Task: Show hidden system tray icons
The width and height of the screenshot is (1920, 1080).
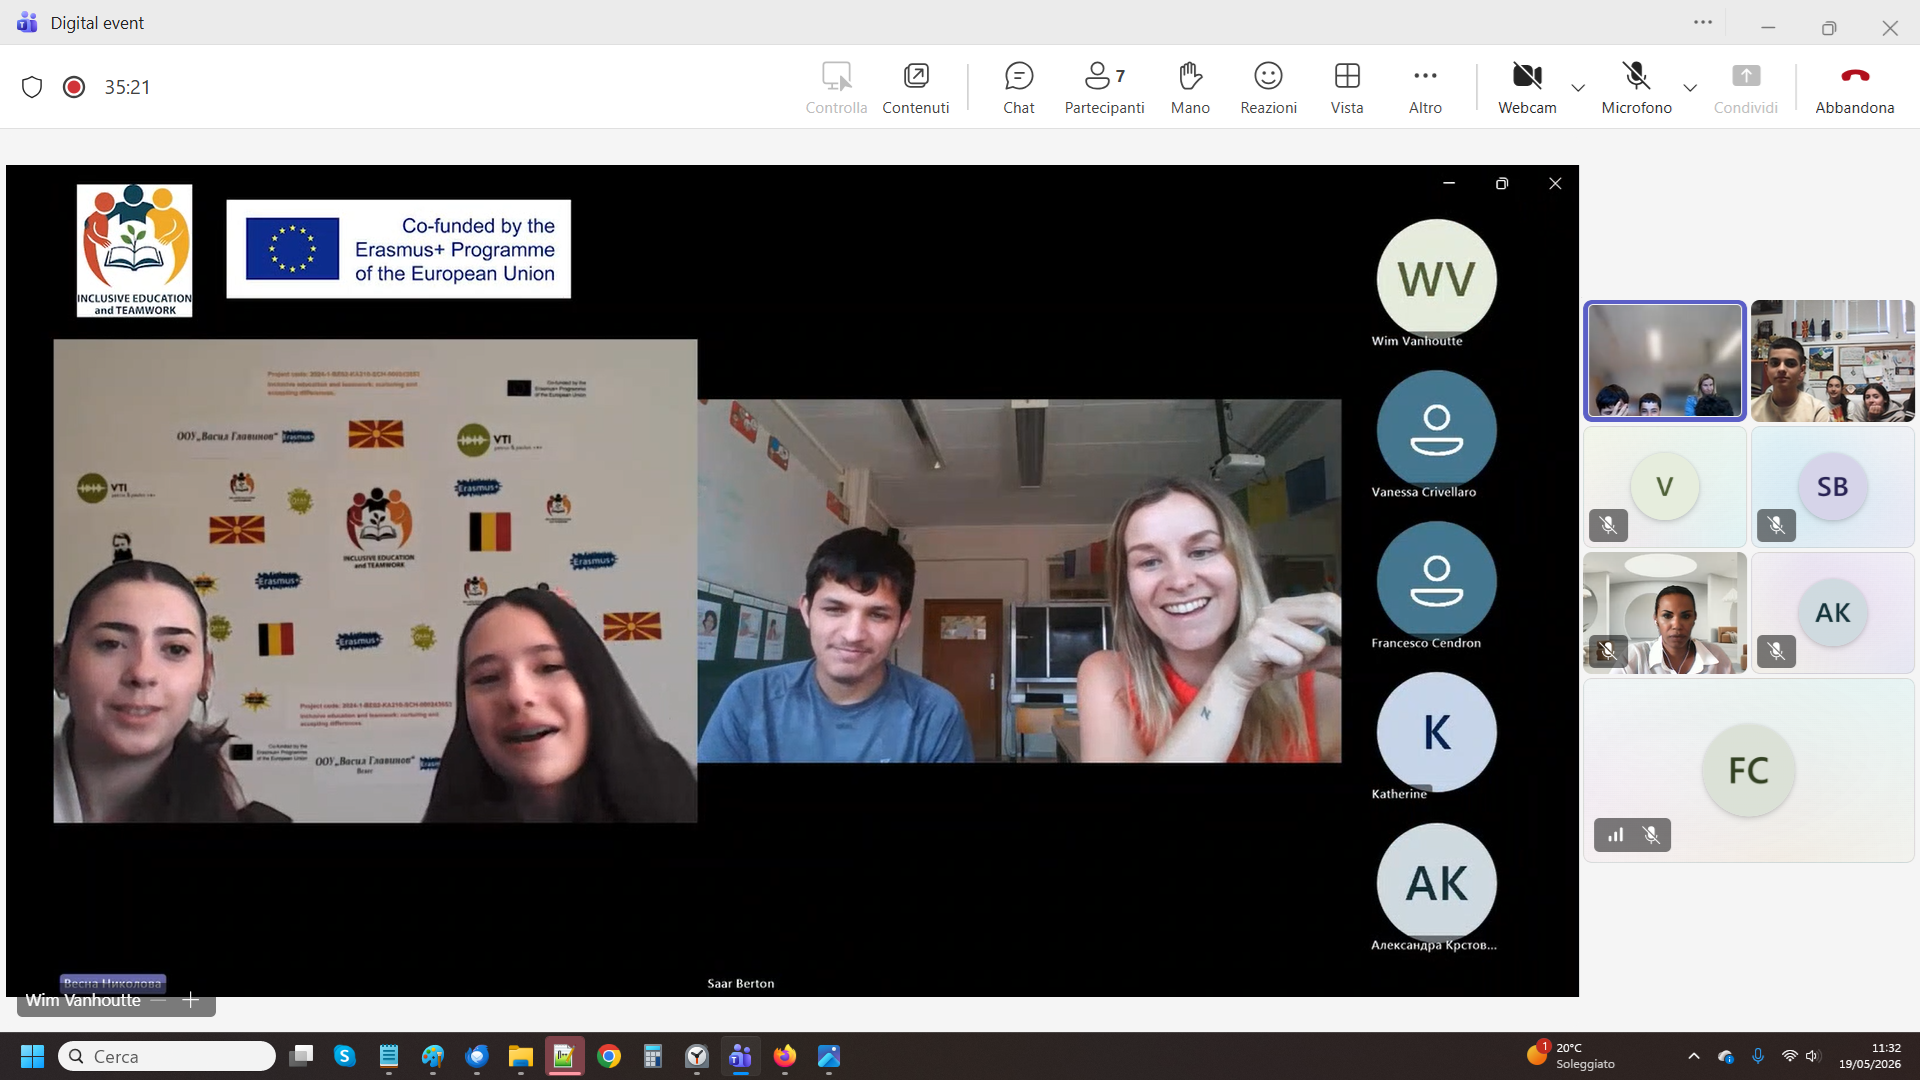Action: click(x=1693, y=1056)
